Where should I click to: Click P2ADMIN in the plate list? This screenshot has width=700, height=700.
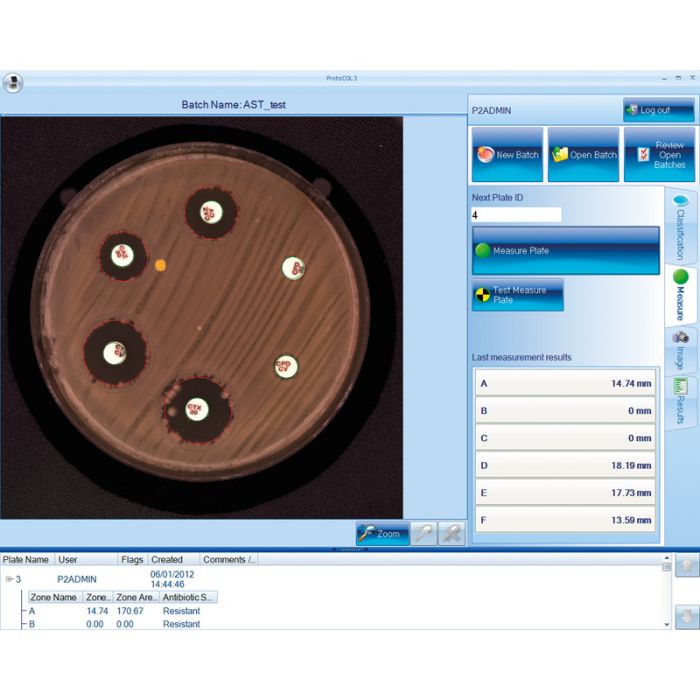(x=77, y=579)
